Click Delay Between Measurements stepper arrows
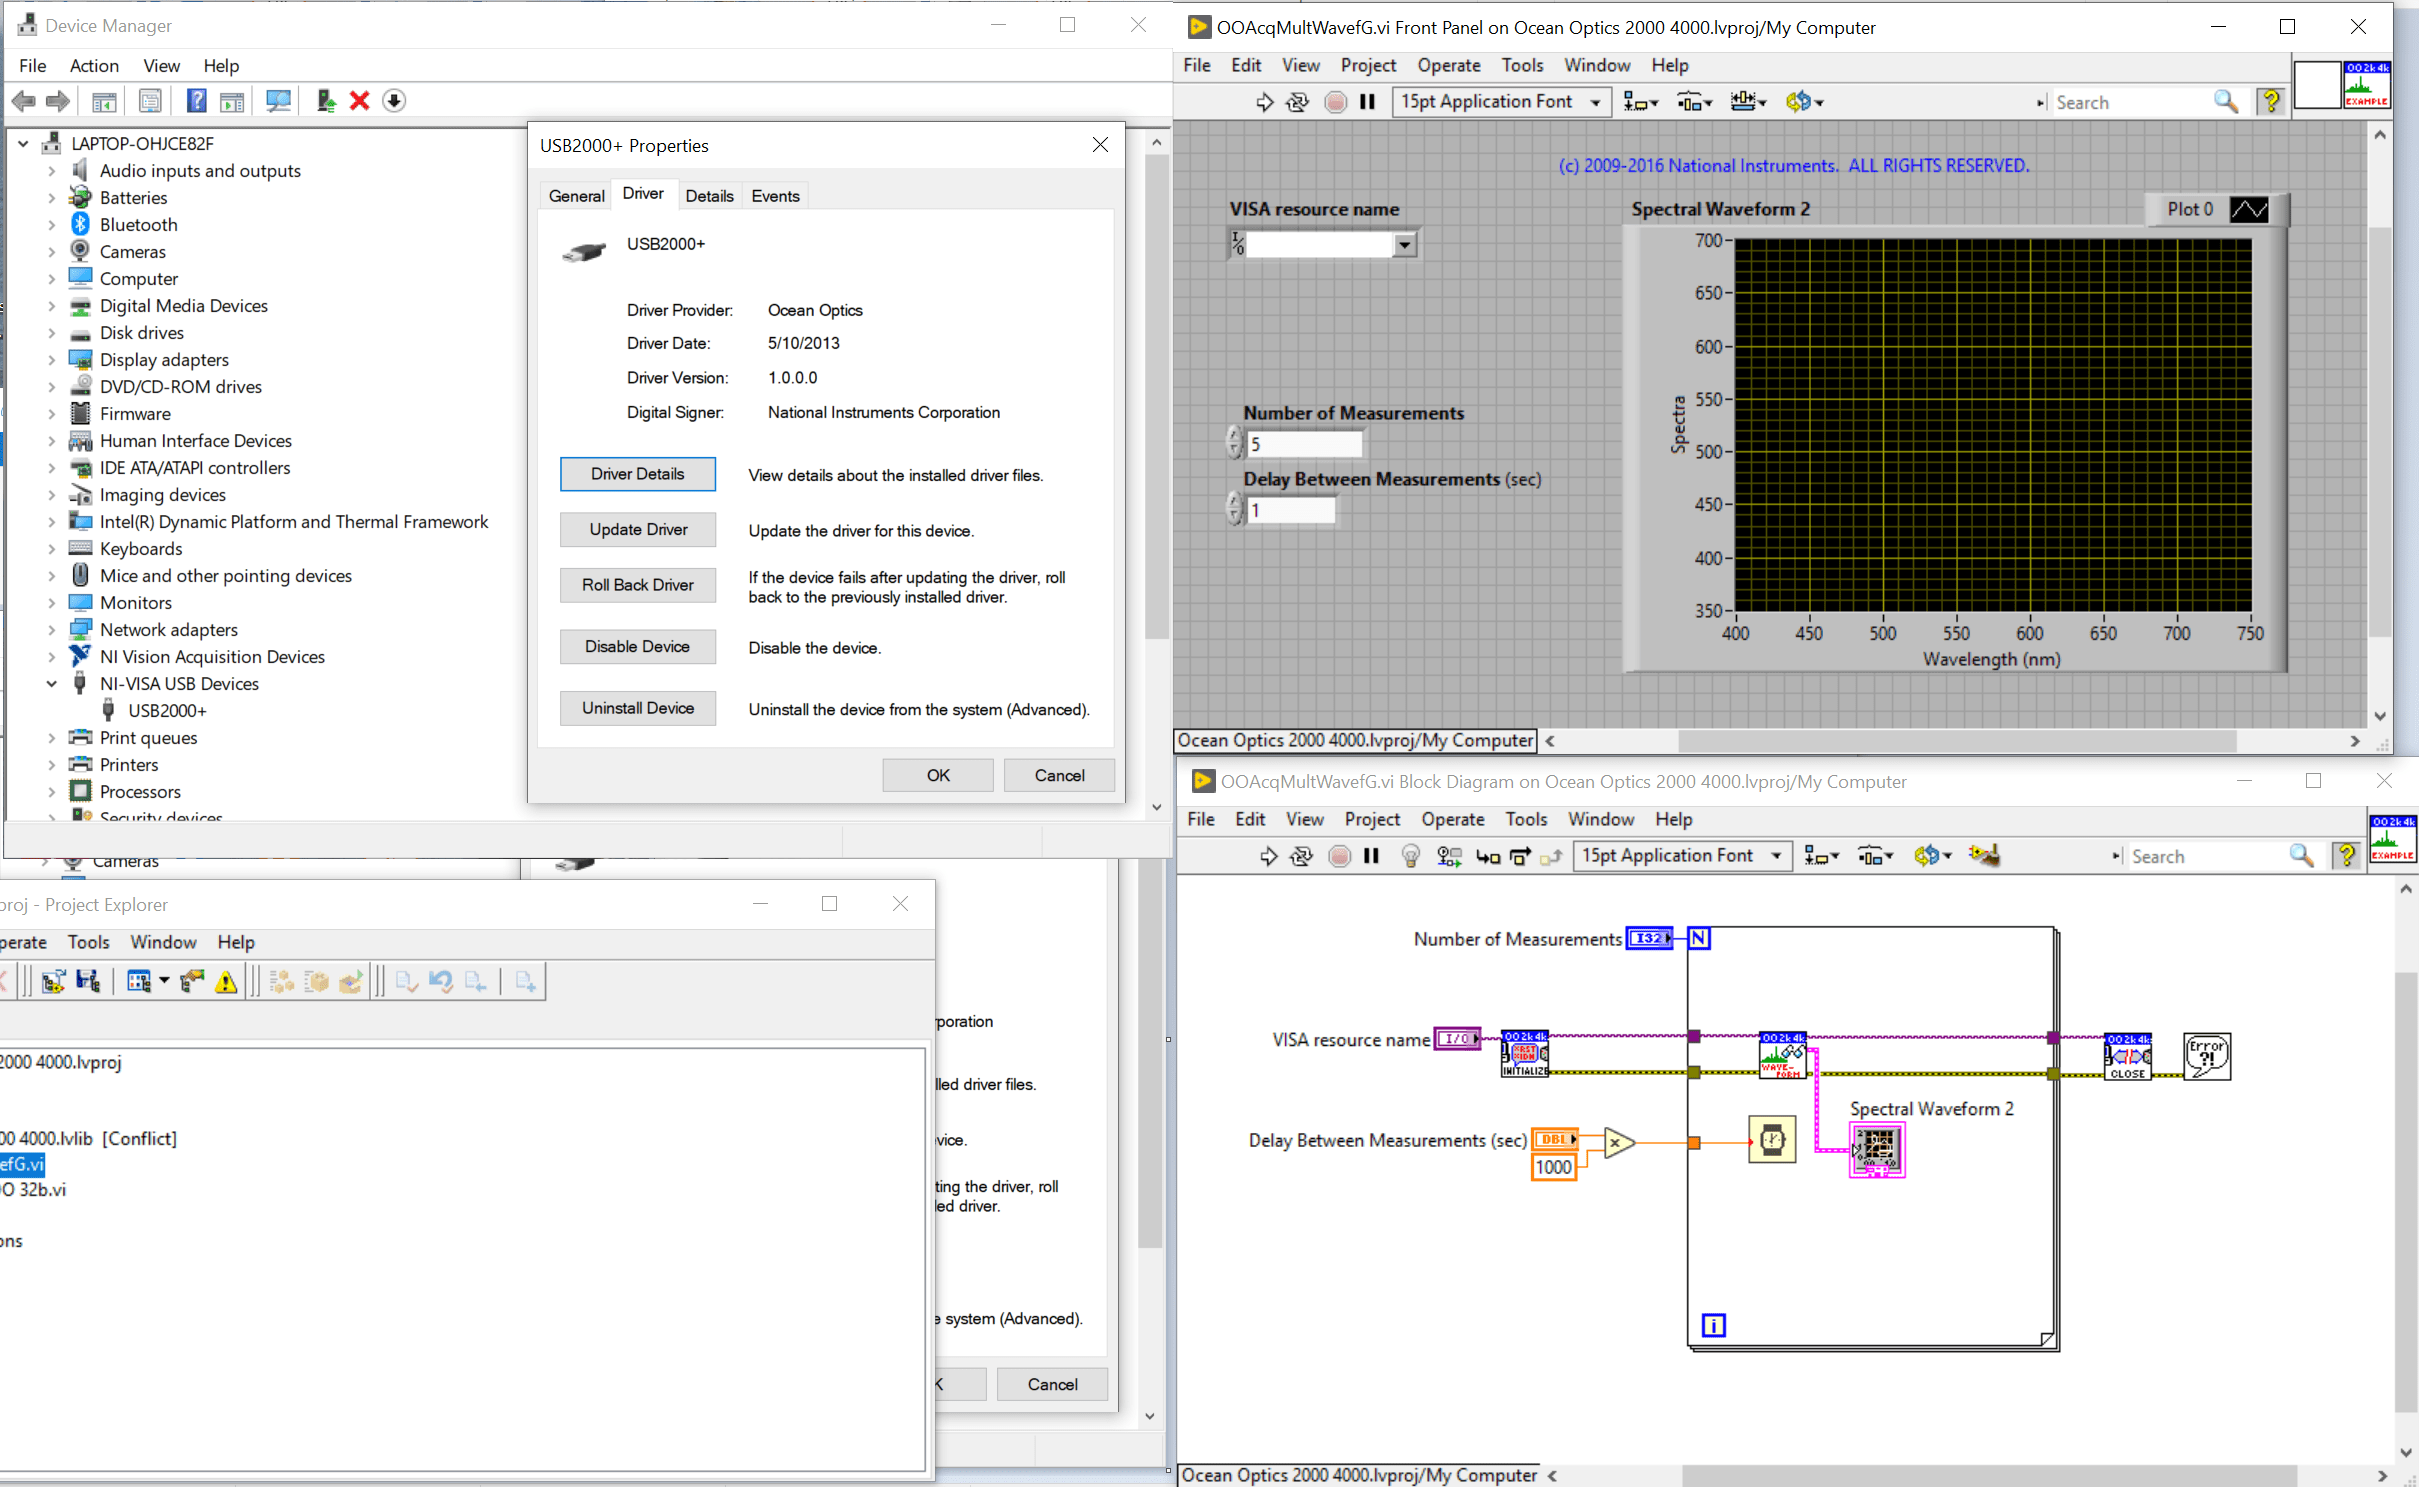 point(1234,509)
